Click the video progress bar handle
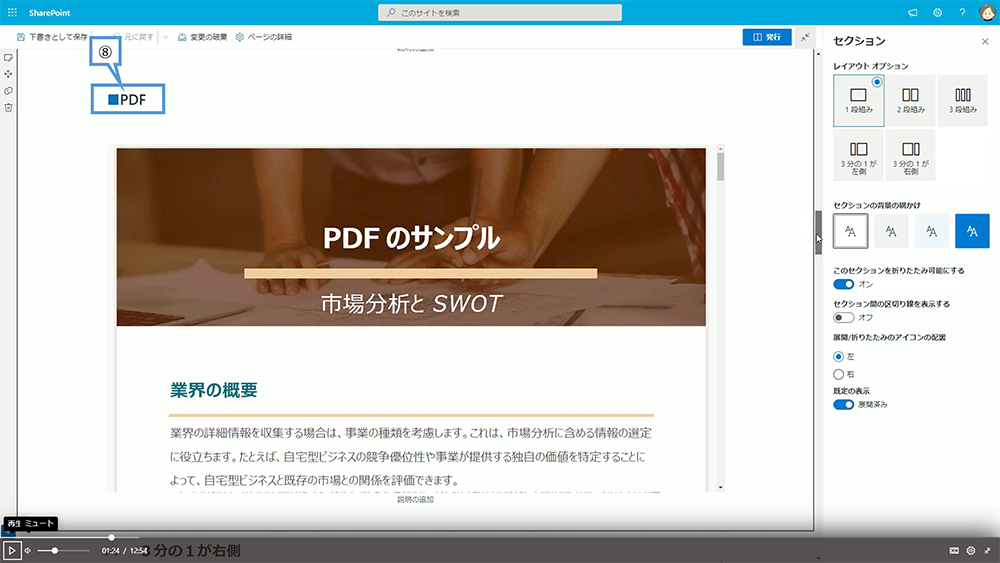This screenshot has height=563, width=1000. (112, 537)
